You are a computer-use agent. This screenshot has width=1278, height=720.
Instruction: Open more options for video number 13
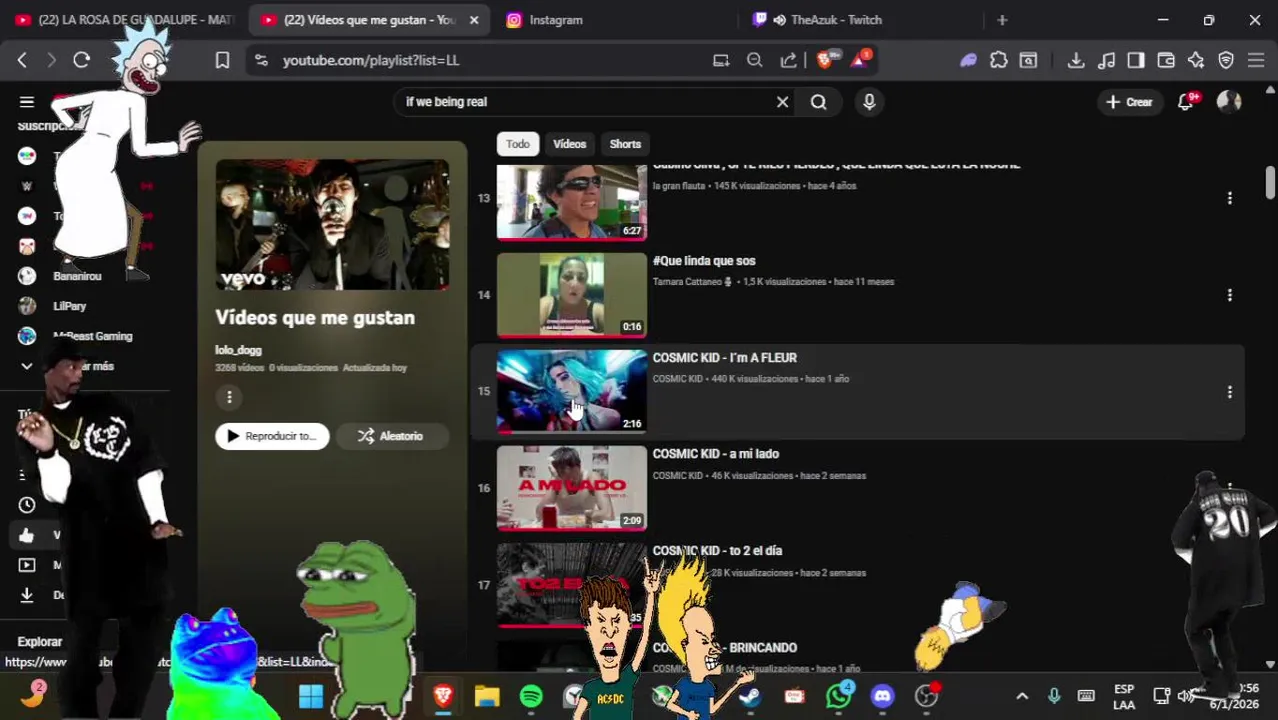(x=1230, y=198)
